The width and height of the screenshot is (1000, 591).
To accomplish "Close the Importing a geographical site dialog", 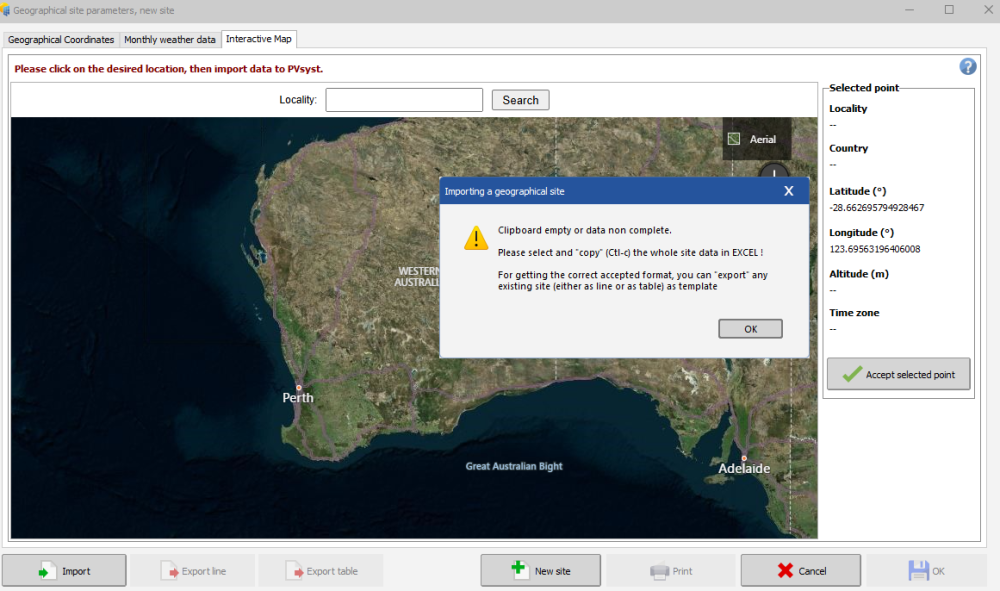I will [x=788, y=190].
